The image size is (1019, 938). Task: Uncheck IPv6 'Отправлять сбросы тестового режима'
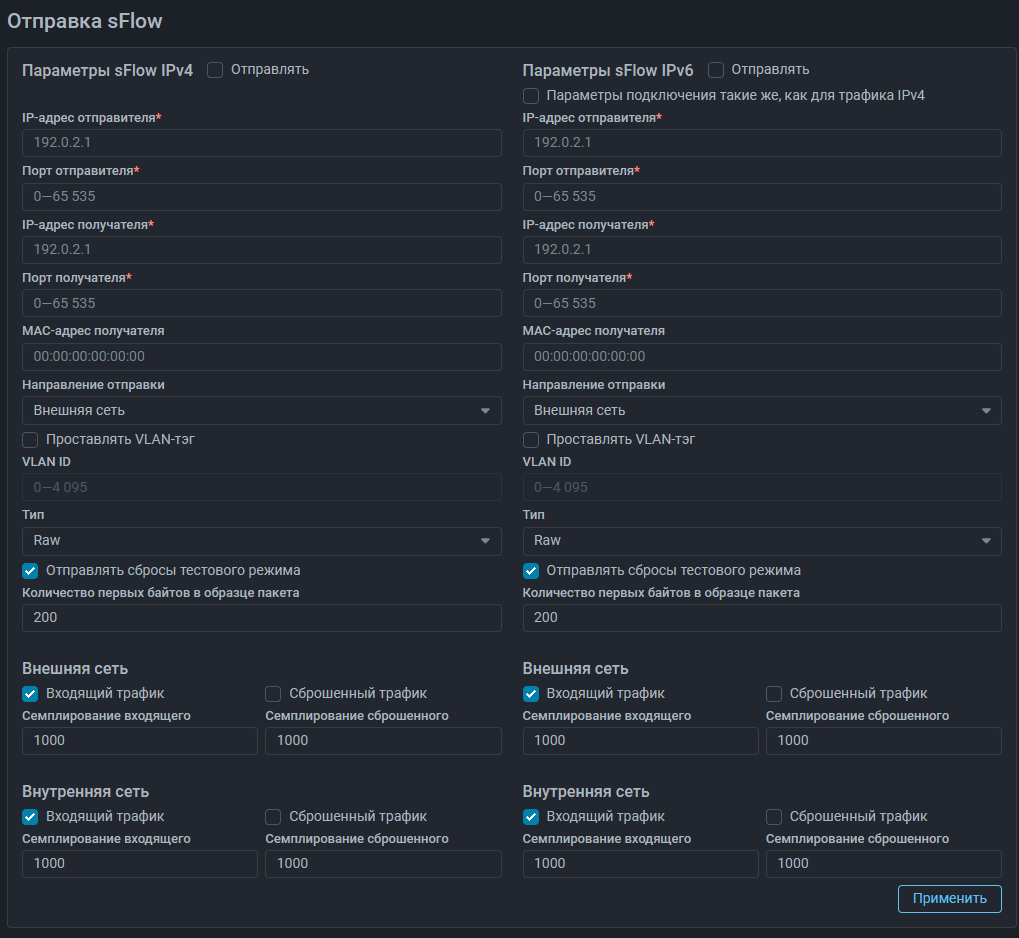click(x=531, y=571)
